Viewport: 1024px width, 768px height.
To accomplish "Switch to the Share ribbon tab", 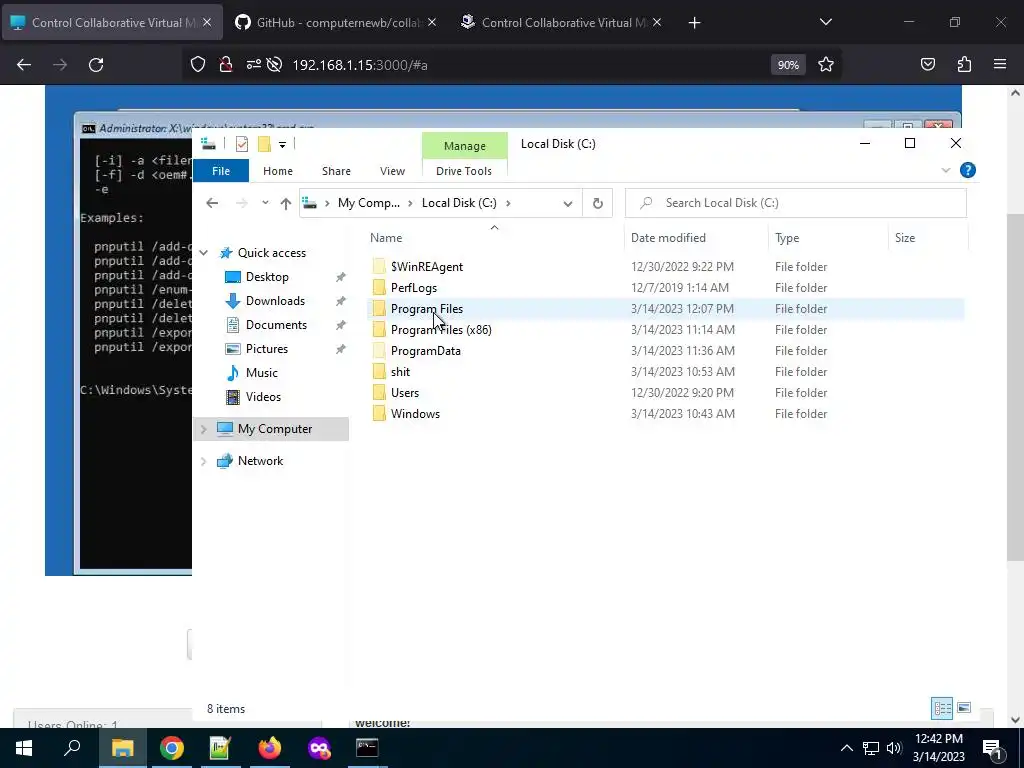I will click(336, 171).
